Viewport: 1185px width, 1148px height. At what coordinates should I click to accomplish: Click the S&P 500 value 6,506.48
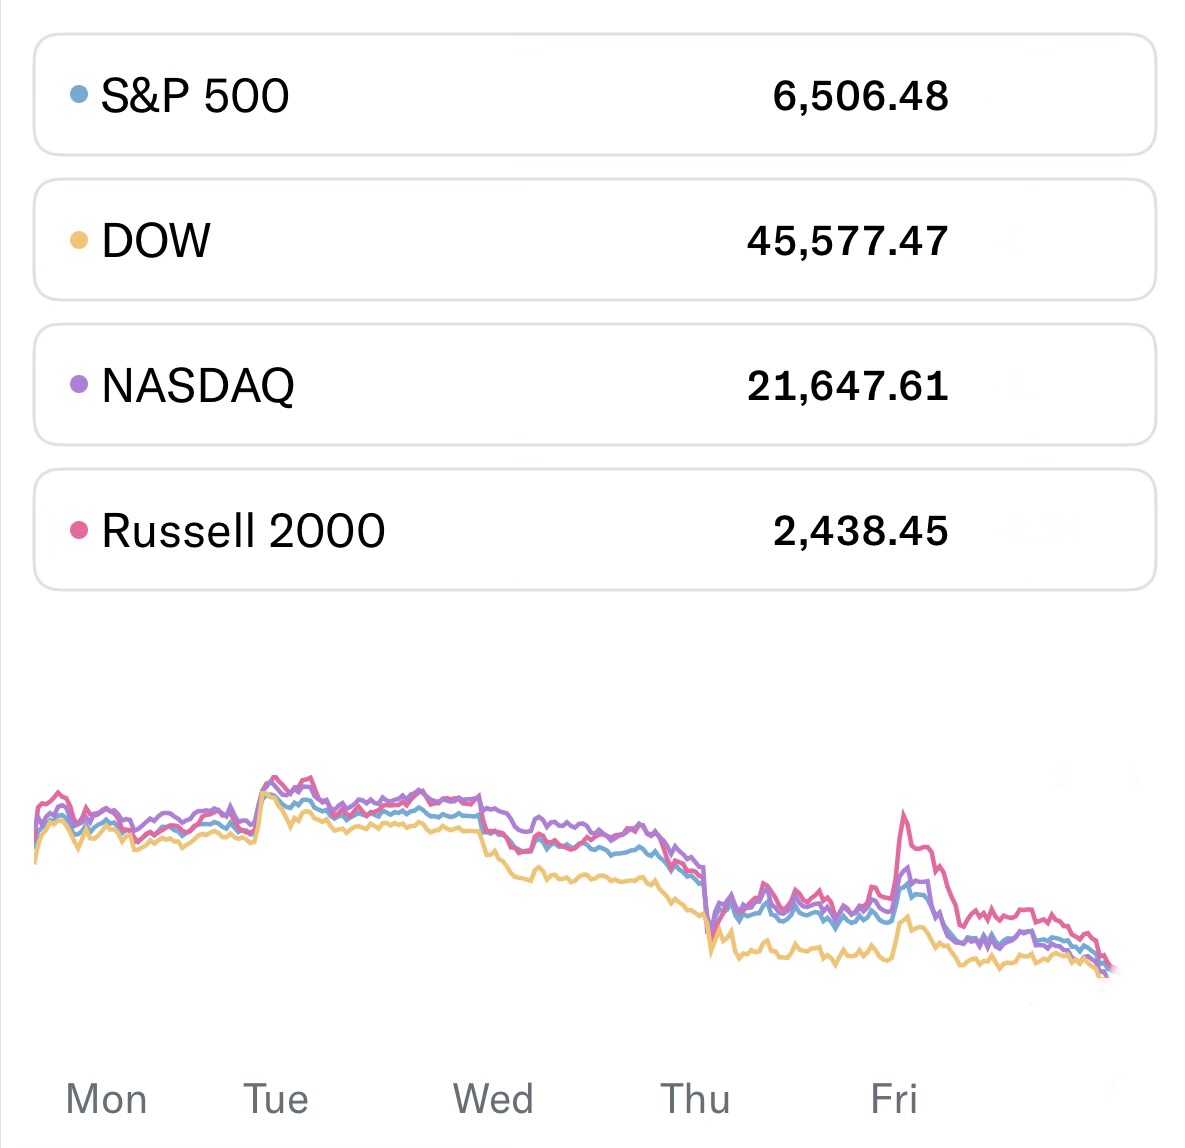[x=860, y=96]
